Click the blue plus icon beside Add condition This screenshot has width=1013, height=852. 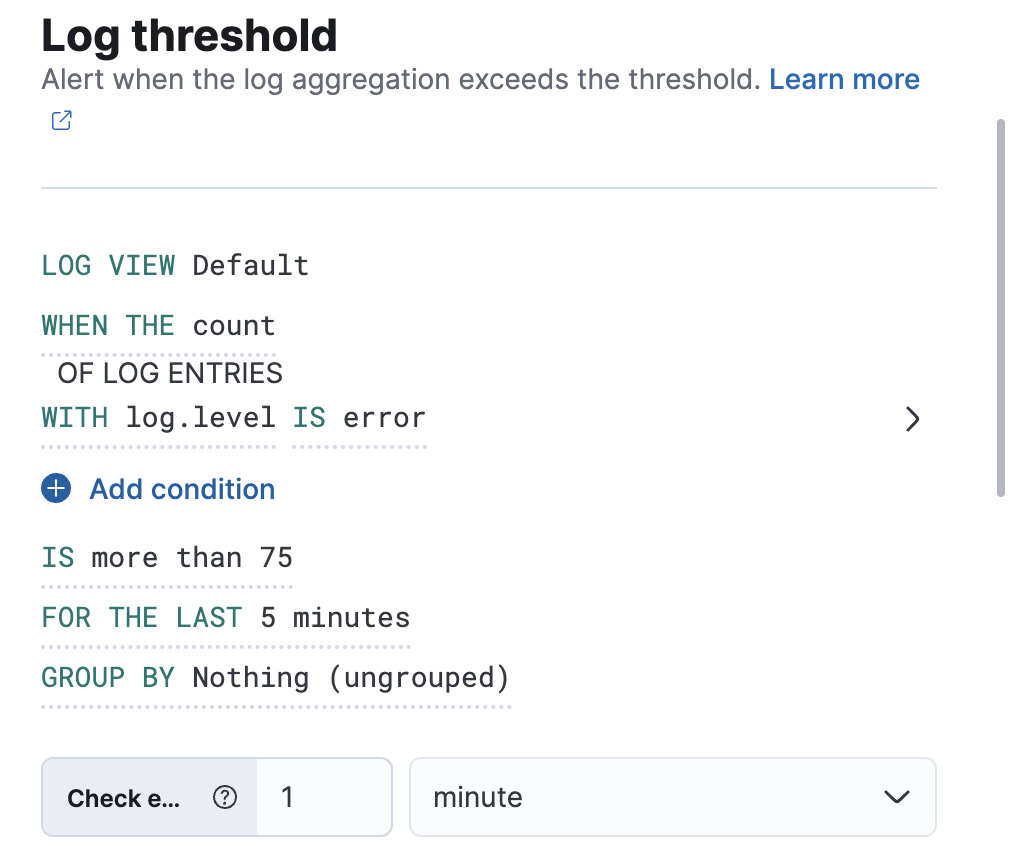click(x=57, y=488)
